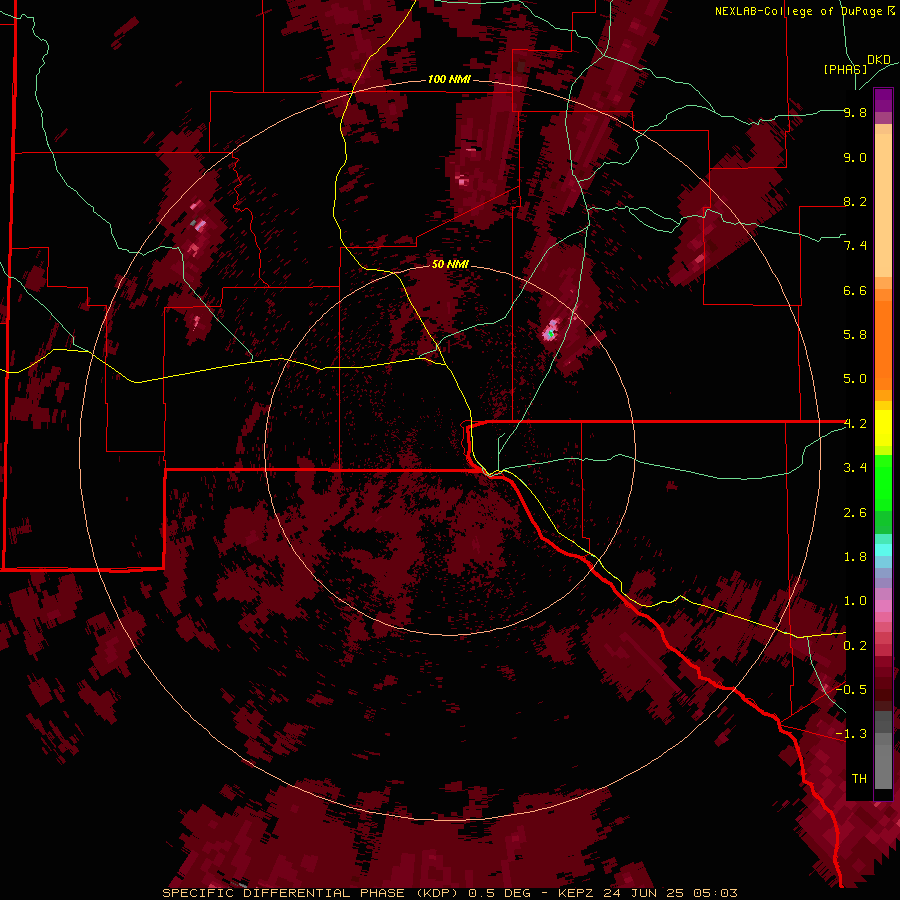This screenshot has height=900, width=900.
Task: Click the 5.0 legend value
Action: 855,379
